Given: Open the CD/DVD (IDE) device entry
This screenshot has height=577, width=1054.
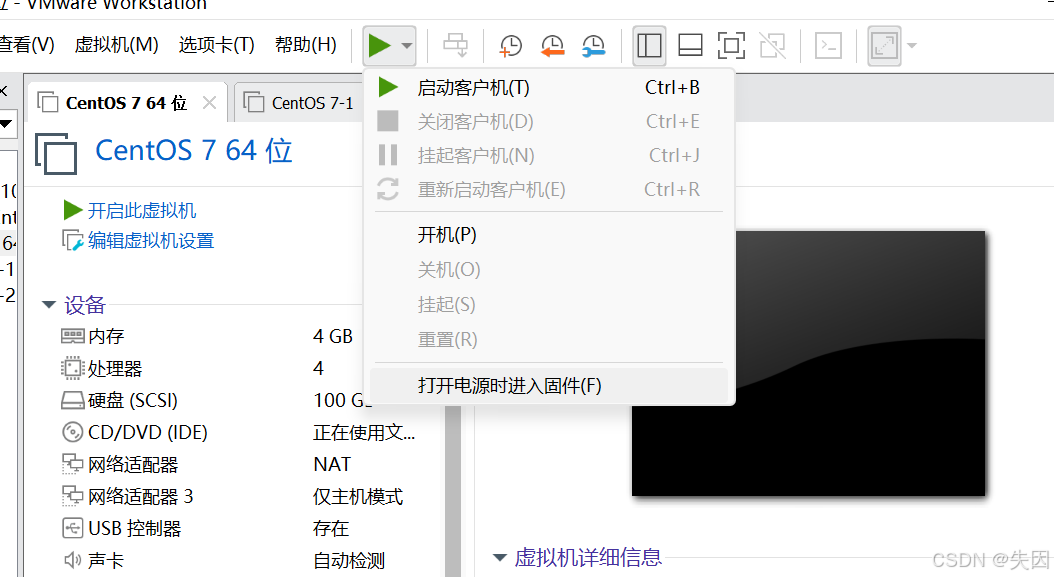Looking at the screenshot, I should (x=134, y=432).
